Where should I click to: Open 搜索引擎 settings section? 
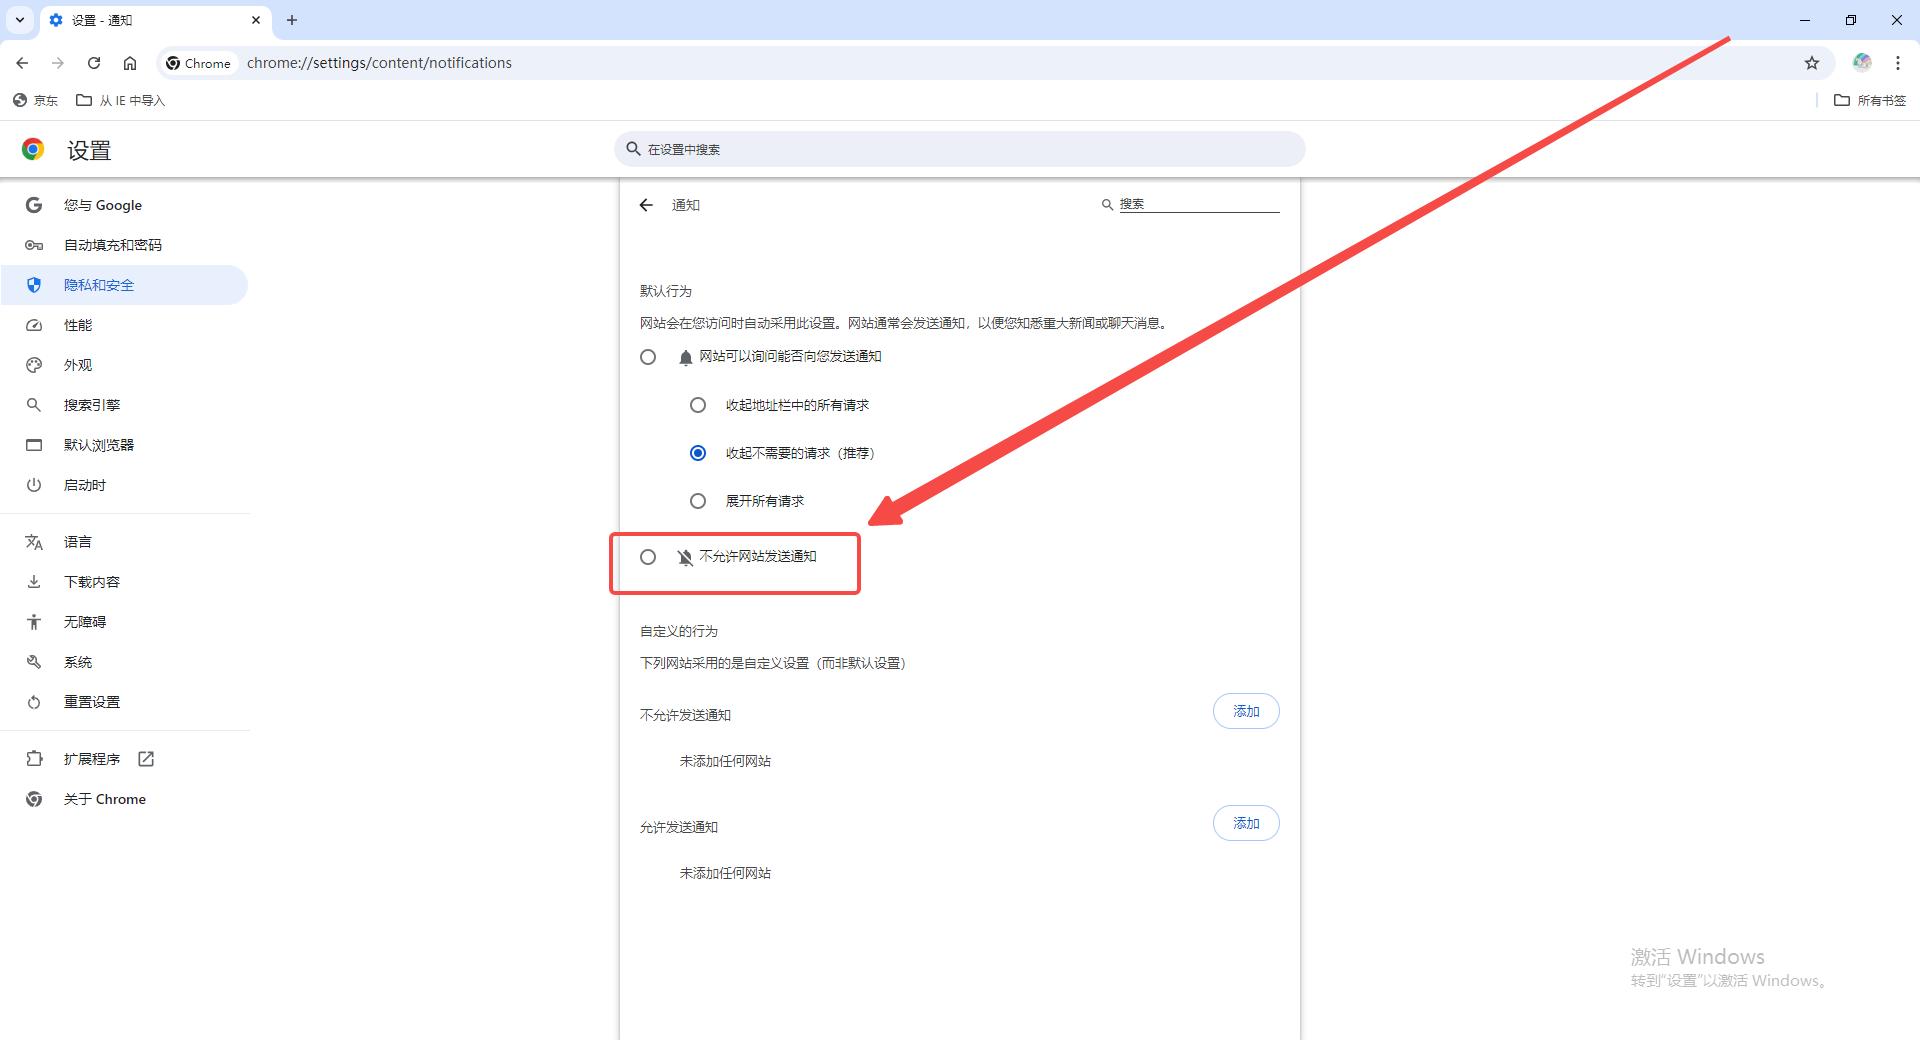click(124, 405)
